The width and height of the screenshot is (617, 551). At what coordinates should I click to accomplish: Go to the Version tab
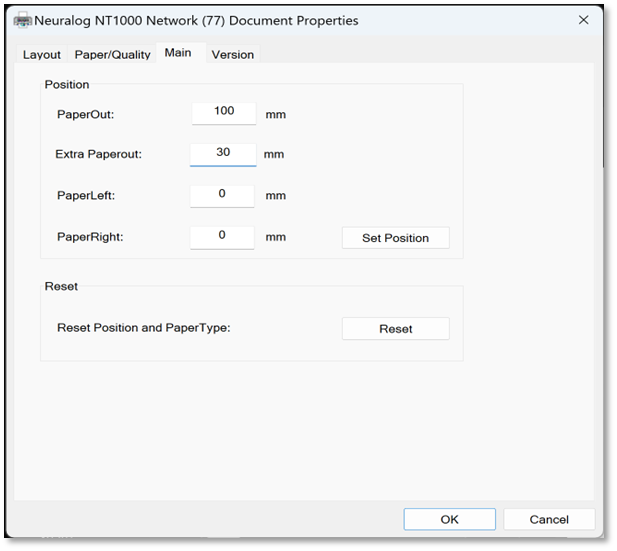click(232, 55)
